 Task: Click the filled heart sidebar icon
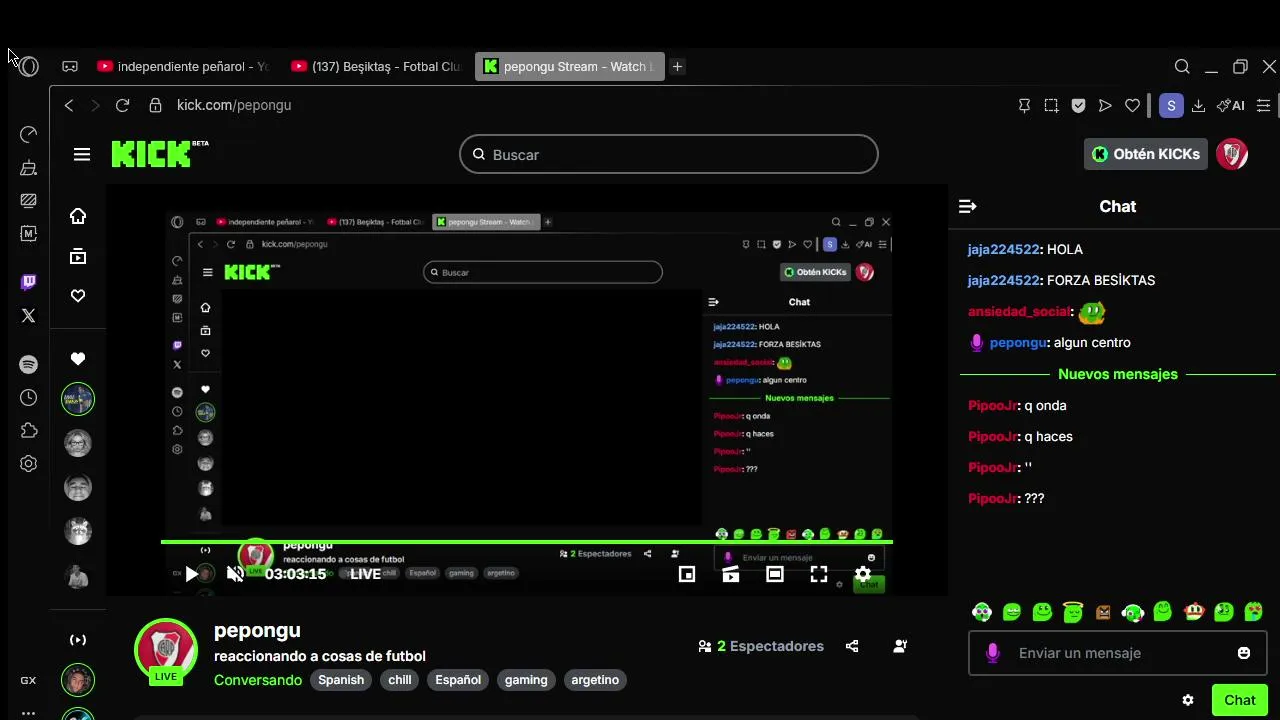click(78, 359)
